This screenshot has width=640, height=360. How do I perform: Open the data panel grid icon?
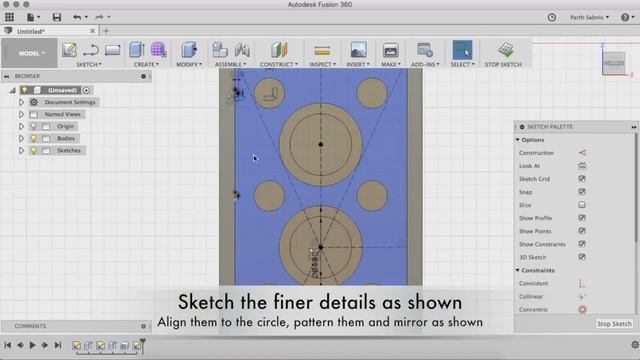[x=9, y=17]
